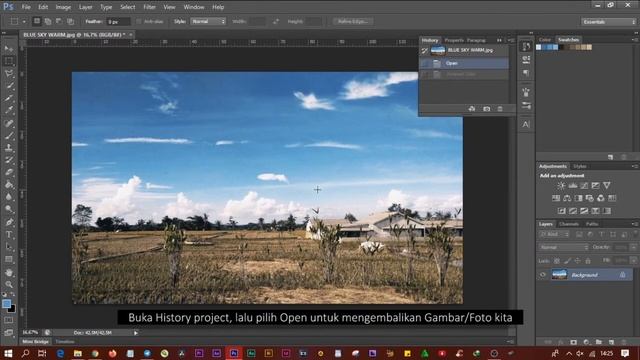Open the Image menu
This screenshot has width=640, height=360.
tap(63, 7)
